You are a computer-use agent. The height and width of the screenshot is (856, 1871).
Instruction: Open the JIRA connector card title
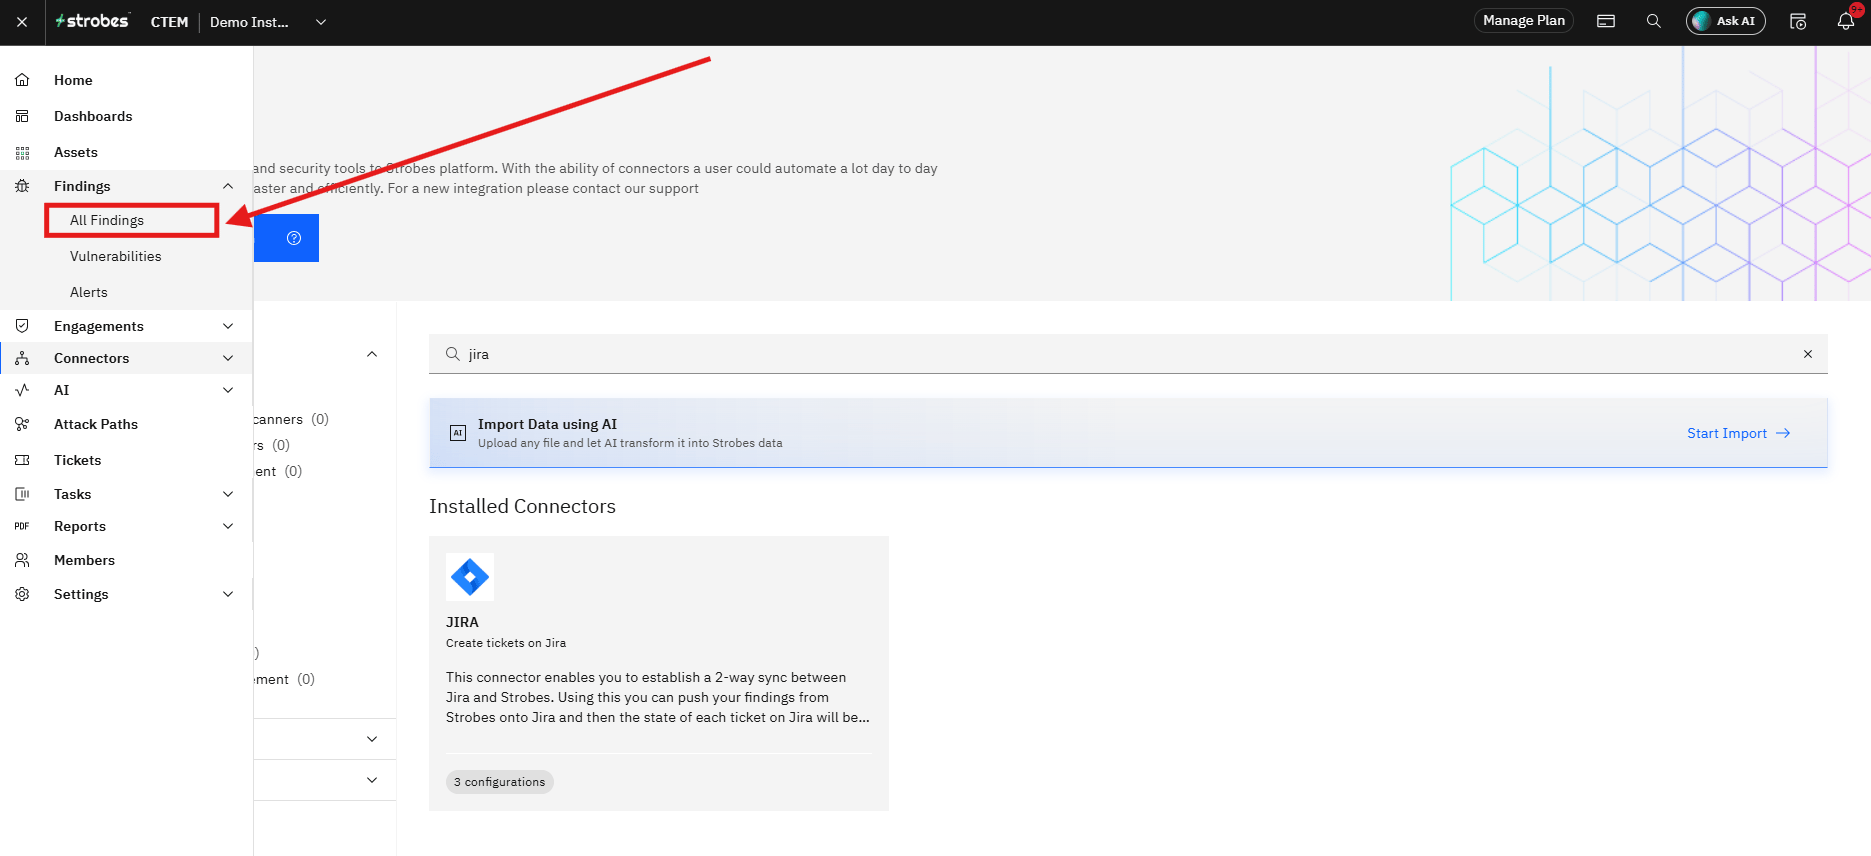coord(462,622)
